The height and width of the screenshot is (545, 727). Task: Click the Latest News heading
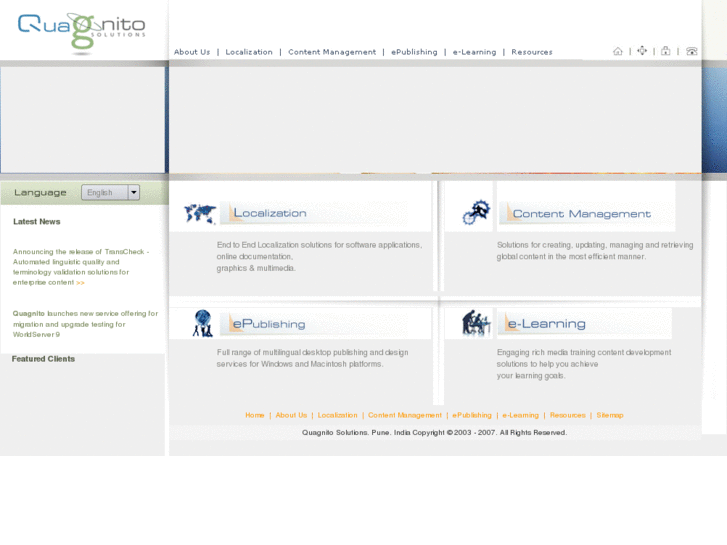coord(37,222)
